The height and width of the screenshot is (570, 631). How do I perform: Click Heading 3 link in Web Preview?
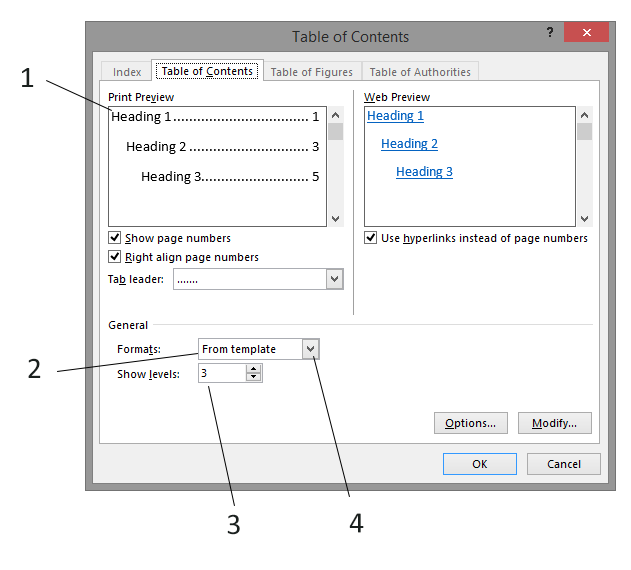(x=424, y=172)
